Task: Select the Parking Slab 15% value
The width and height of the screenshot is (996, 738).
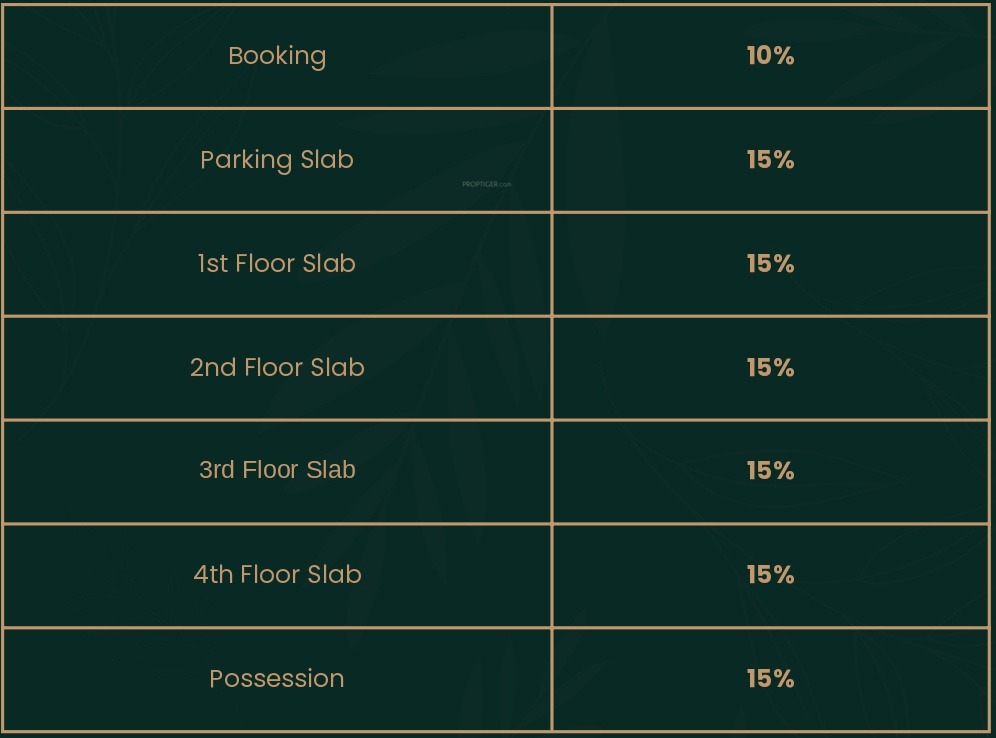Action: pos(771,159)
